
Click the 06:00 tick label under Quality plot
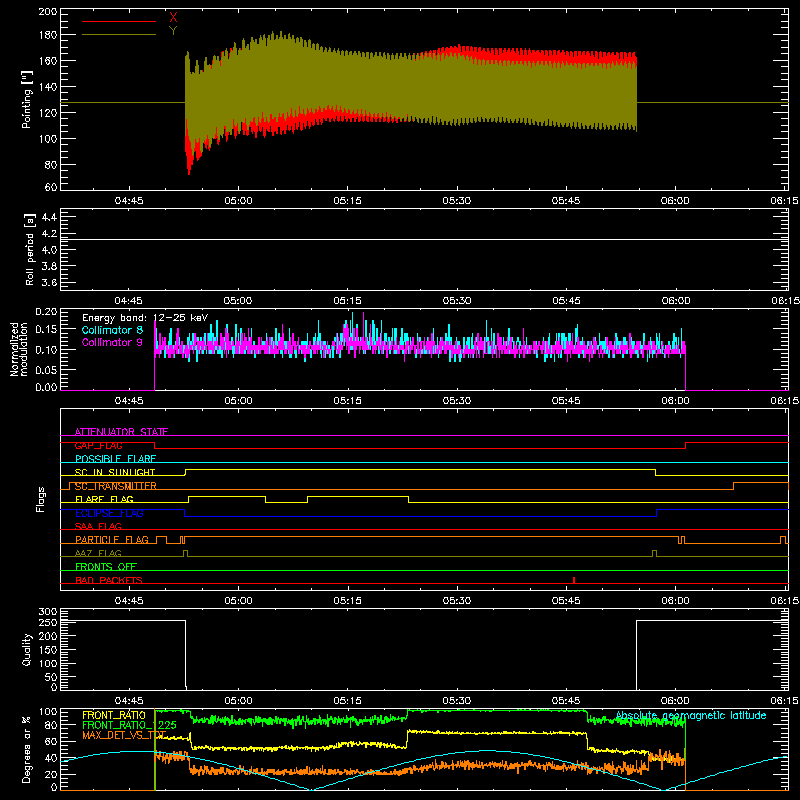click(675, 701)
